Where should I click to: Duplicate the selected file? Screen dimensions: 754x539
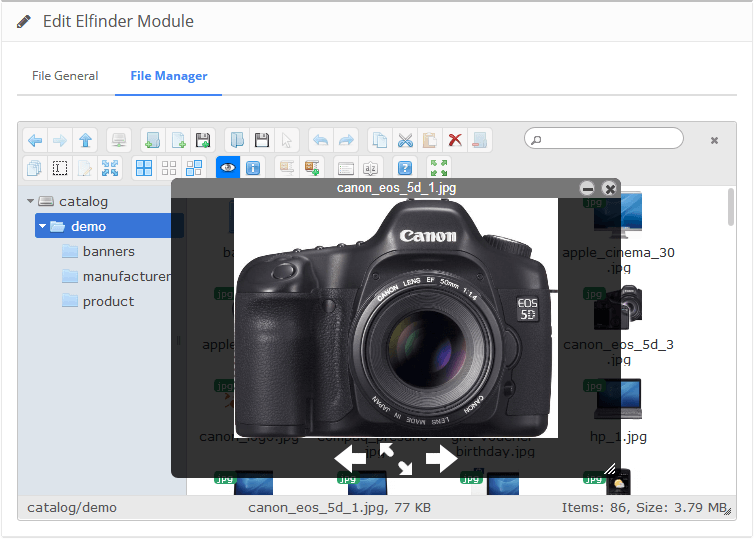pyautogui.click(x=35, y=168)
